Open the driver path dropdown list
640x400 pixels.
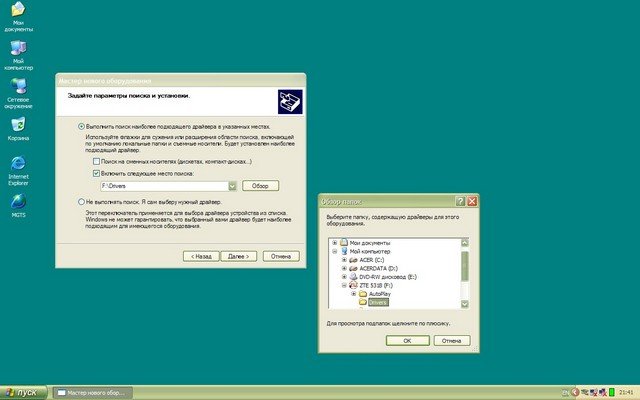tap(232, 186)
